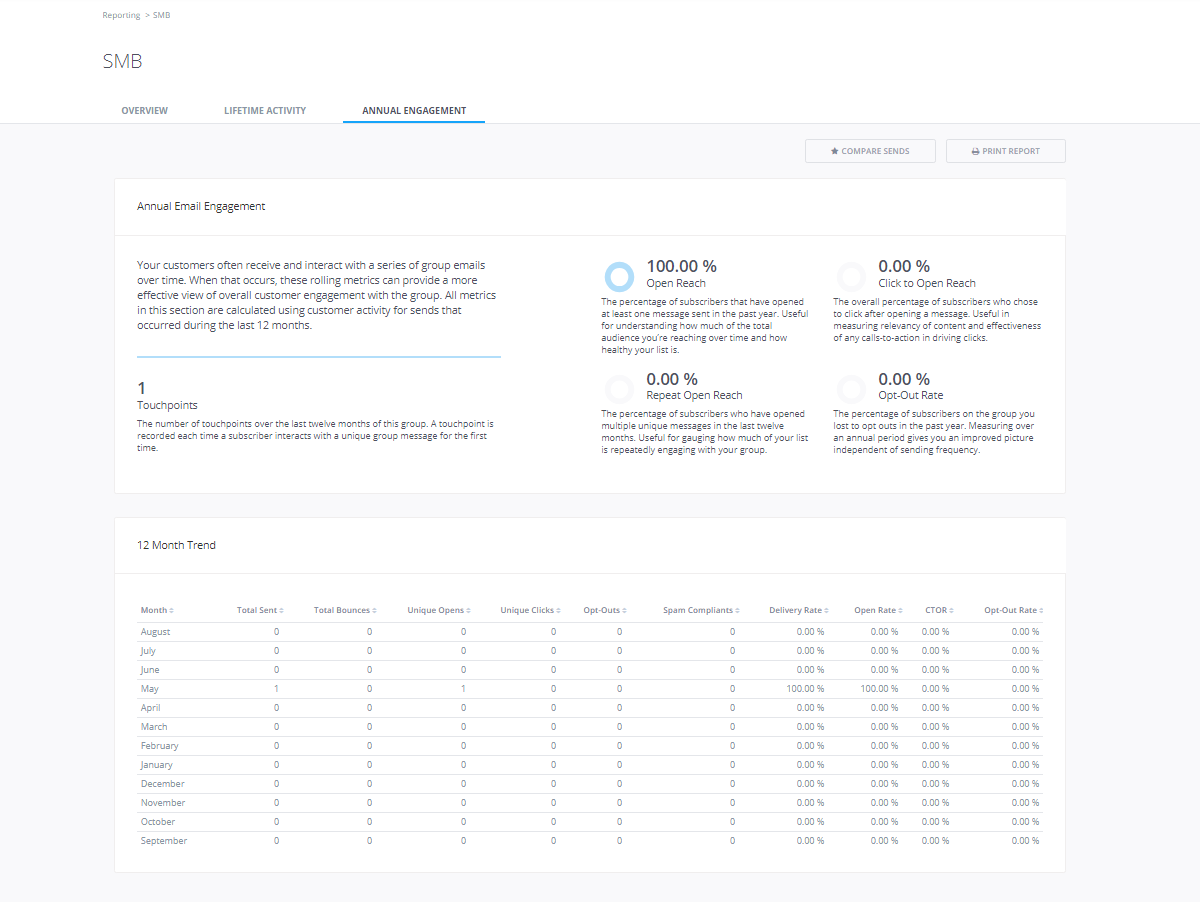Switch to the Overview tab

click(x=145, y=111)
